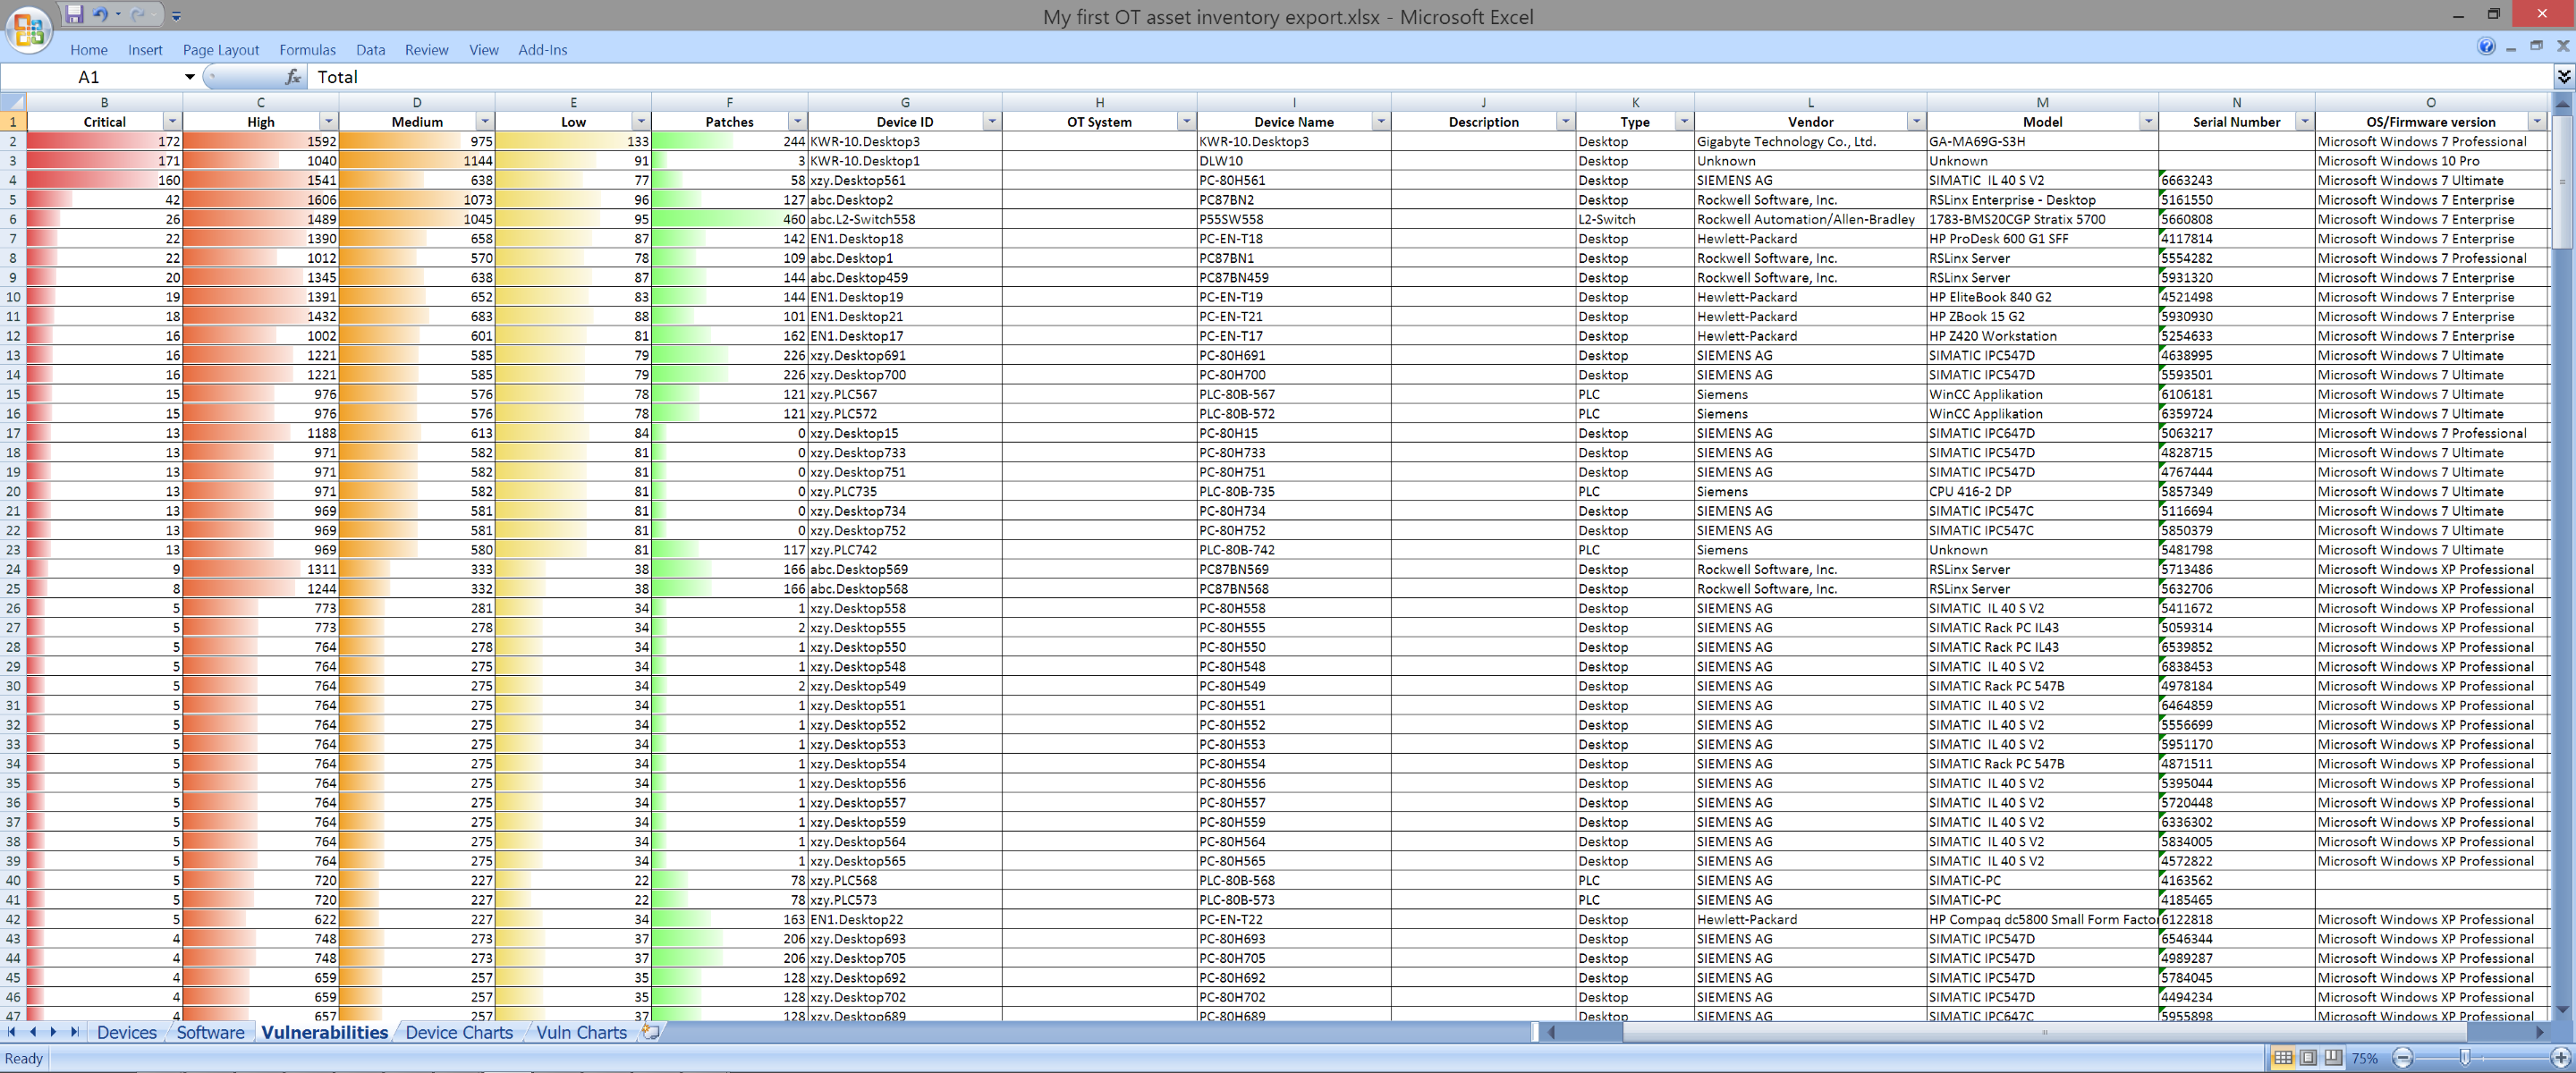Open the Review ribbon tab
Viewport: 2576px width, 1073px height.
pyautogui.click(x=426, y=50)
